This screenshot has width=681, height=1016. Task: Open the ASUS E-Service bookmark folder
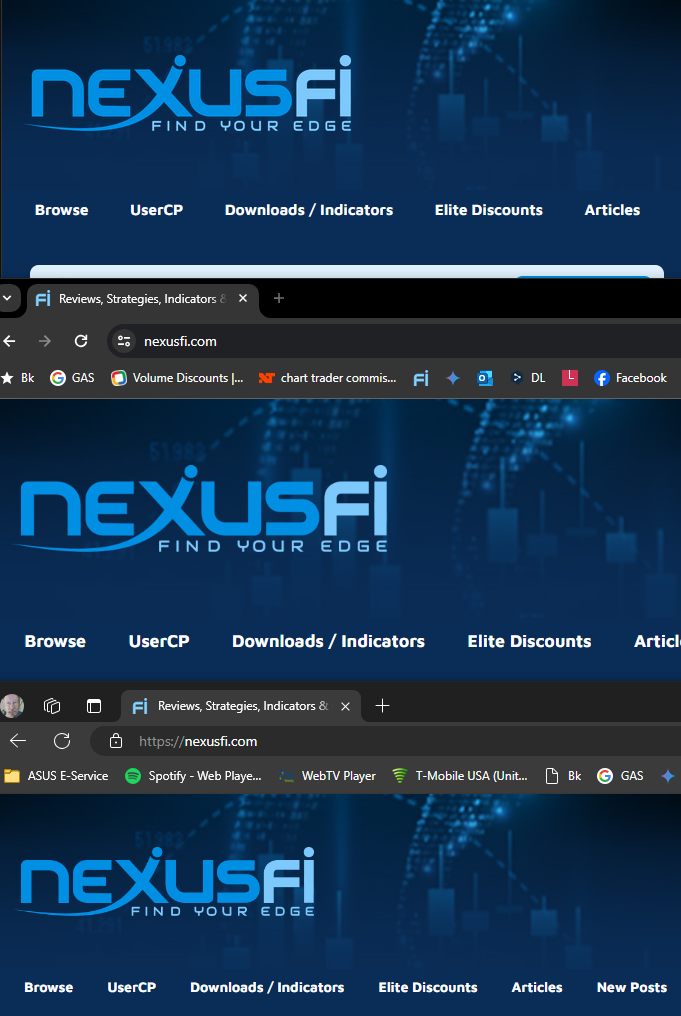point(56,776)
